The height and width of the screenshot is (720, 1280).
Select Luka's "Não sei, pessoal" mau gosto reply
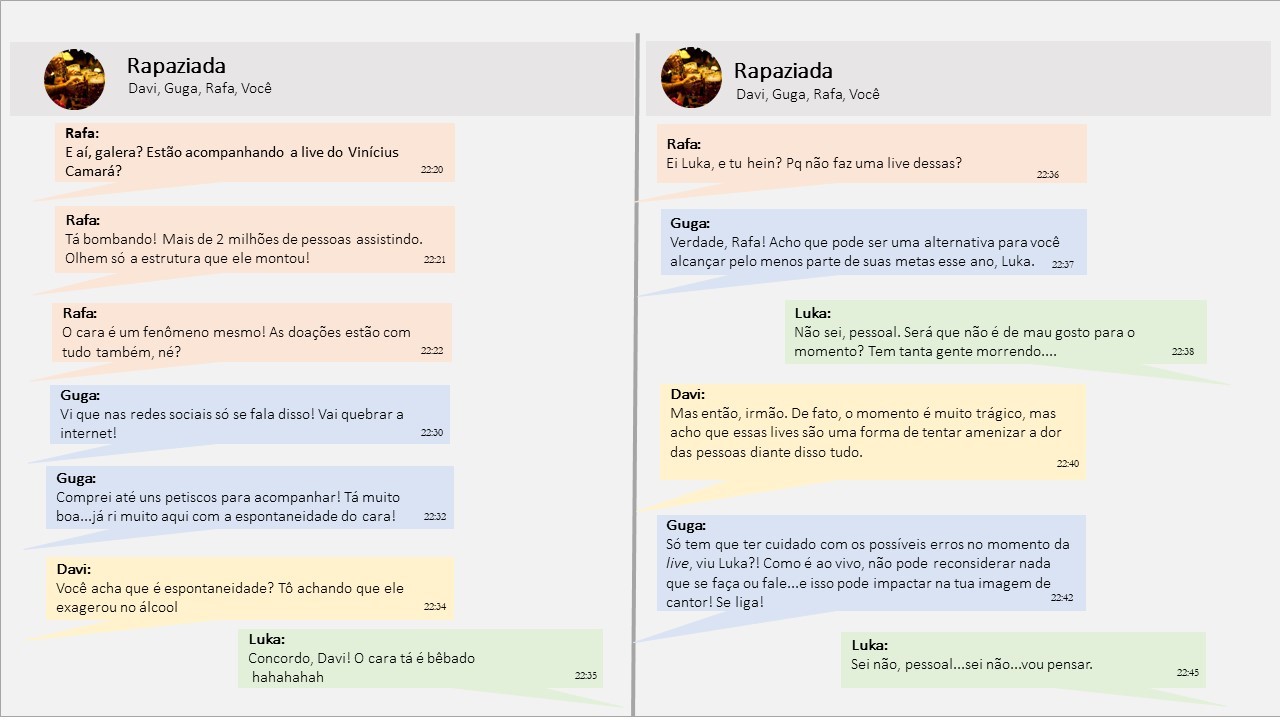pos(995,332)
